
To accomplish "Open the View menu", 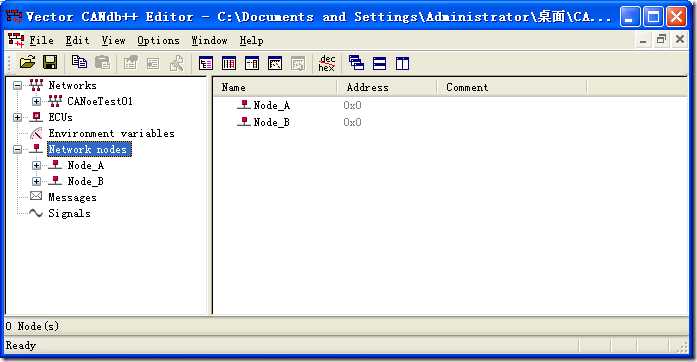I will pos(113,40).
